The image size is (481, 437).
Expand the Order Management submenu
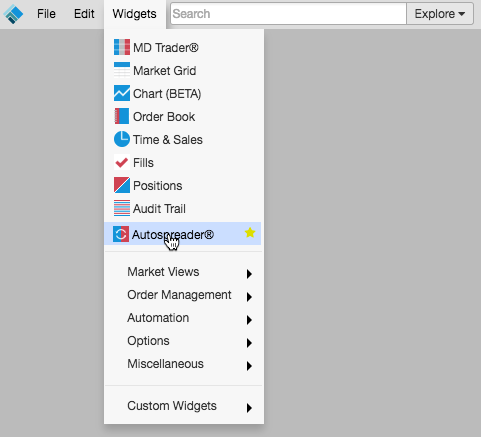pyautogui.click(x=184, y=295)
